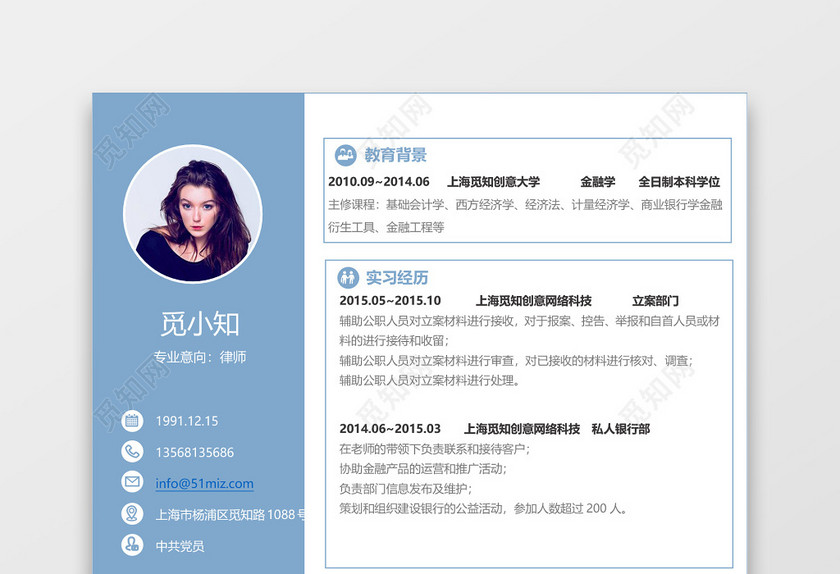Click the line 在老师的带领下负责联系和接待客户
Image resolution: width=840 pixels, height=574 pixels.
434,449
